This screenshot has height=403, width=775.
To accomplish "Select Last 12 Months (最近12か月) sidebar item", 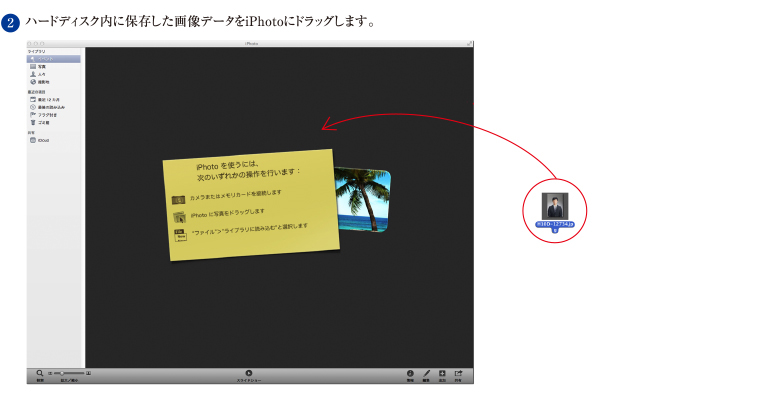I will (53, 99).
